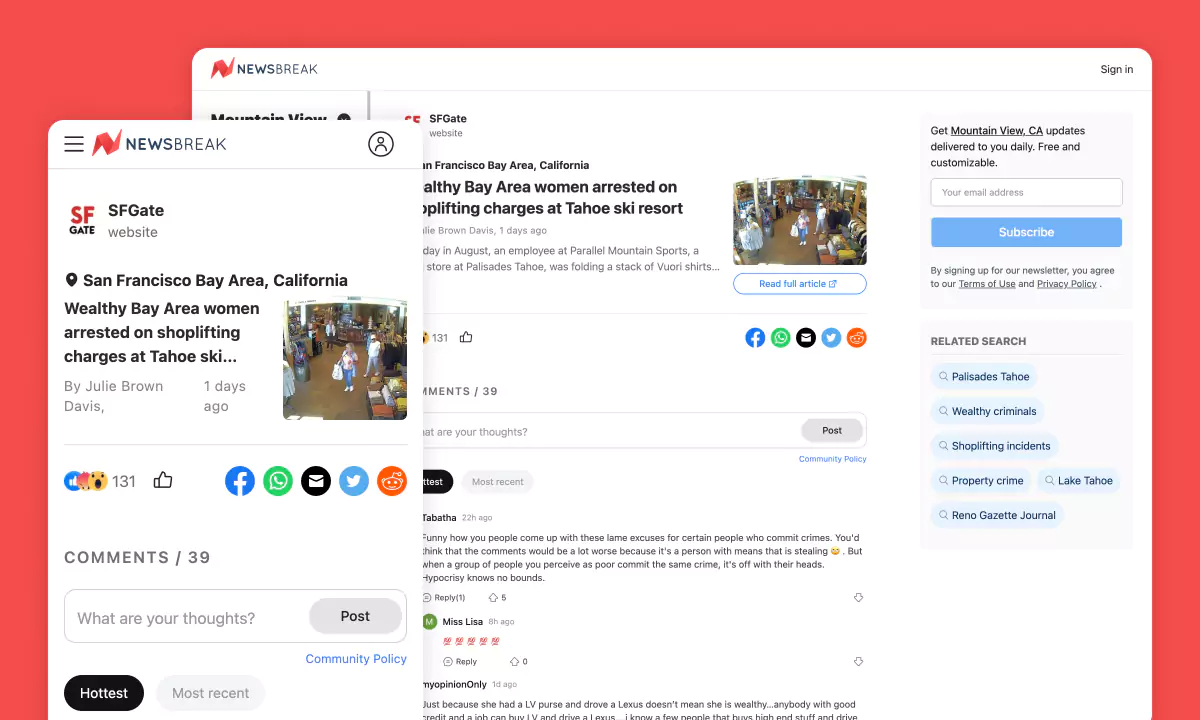This screenshot has height=720, width=1200.
Task: Share to Twitter in desktop view
Action: pos(831,338)
